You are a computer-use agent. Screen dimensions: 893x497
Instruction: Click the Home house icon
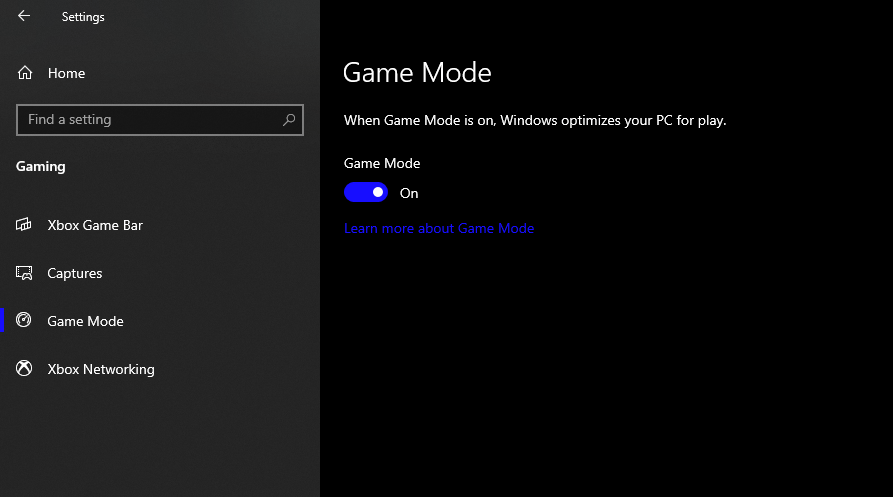pyautogui.click(x=24, y=73)
